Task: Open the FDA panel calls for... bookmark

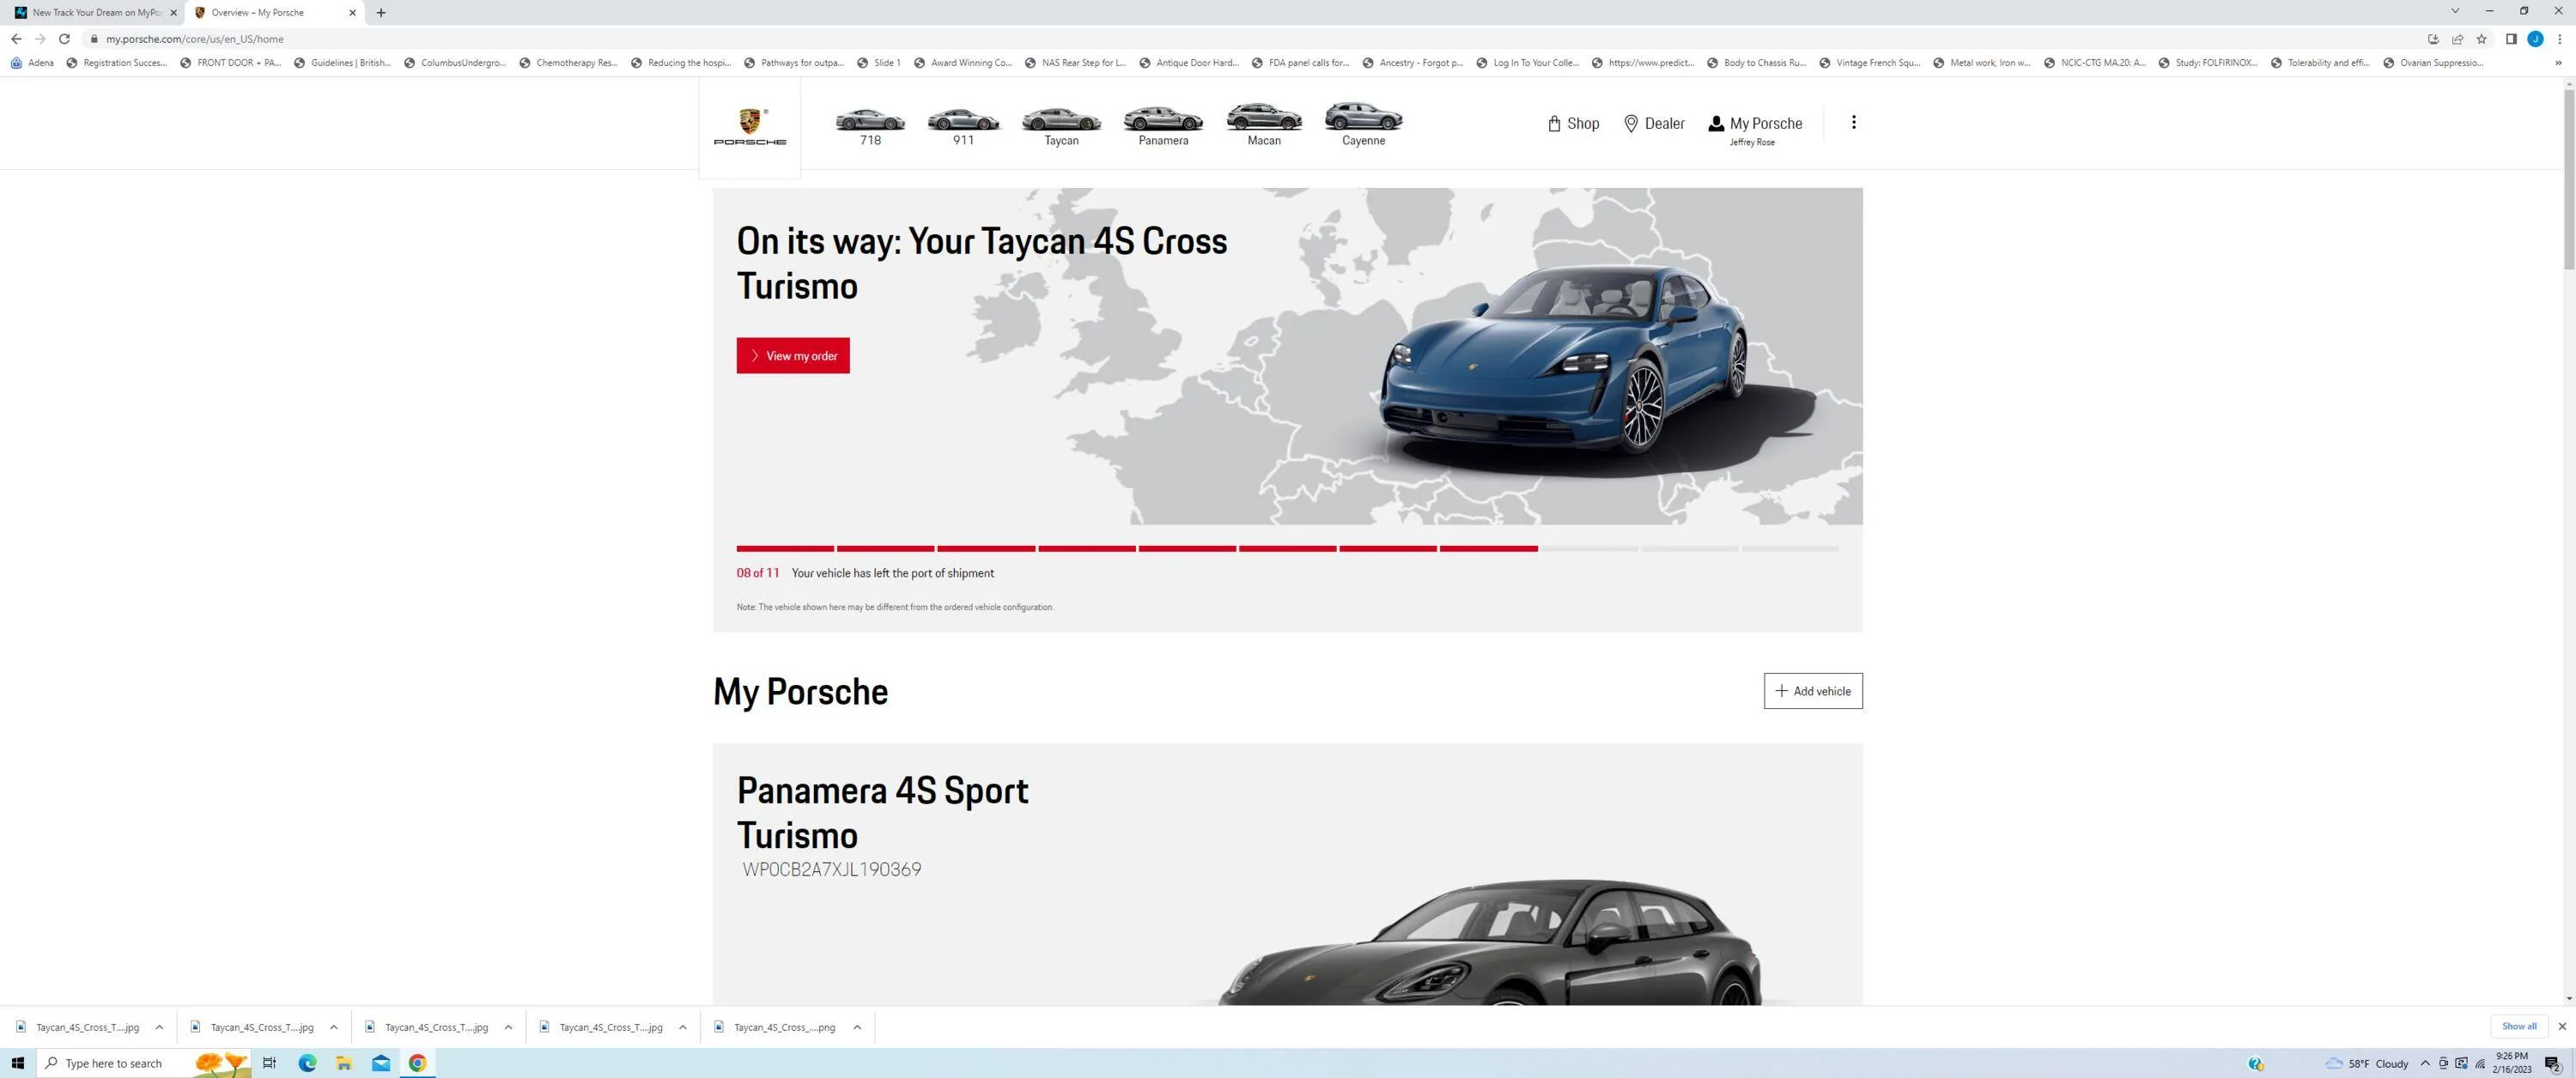Action: pos(1300,63)
